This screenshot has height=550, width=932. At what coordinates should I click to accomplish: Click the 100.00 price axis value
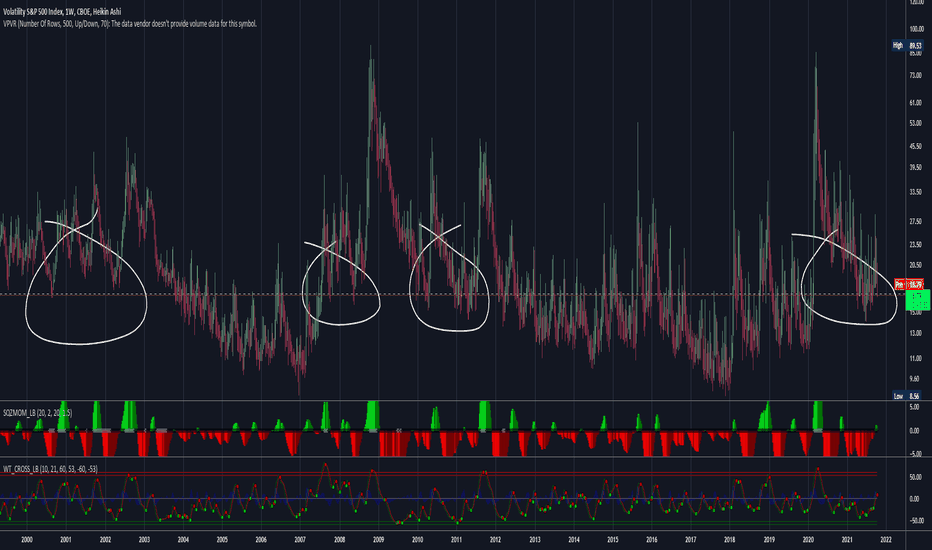916,29
